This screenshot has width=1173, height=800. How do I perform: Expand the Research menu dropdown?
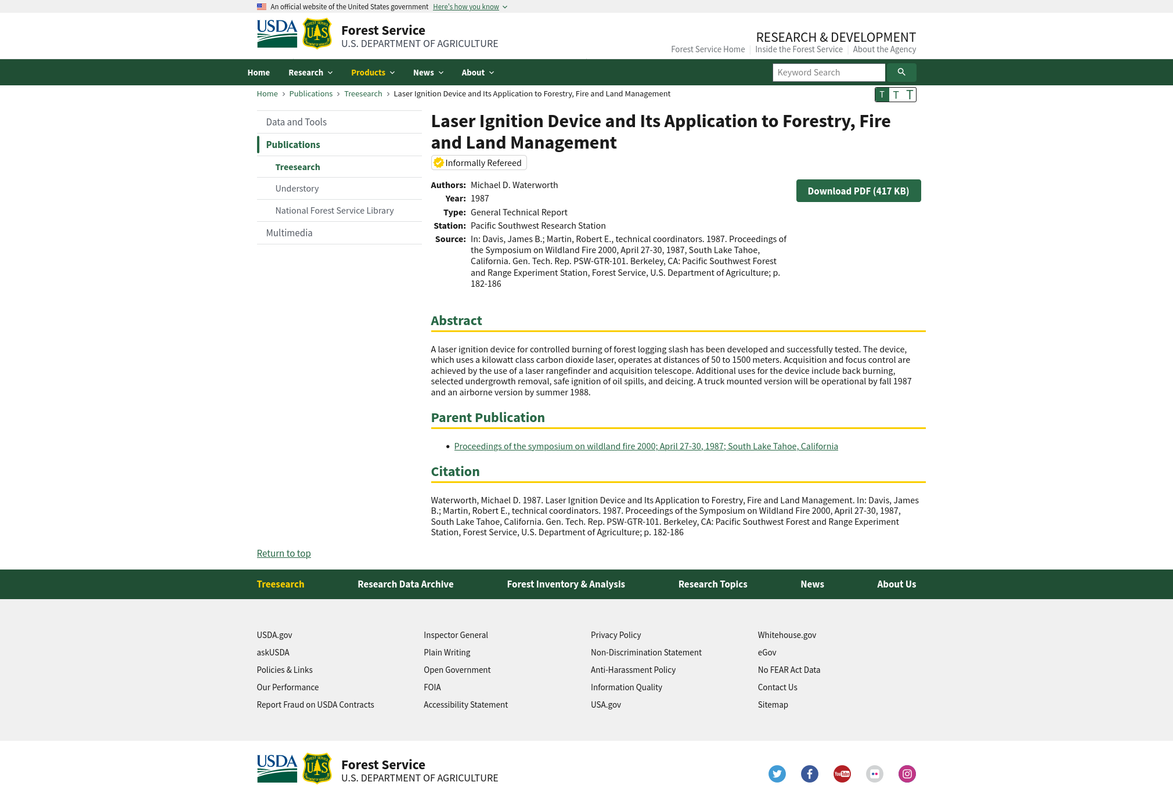point(310,73)
